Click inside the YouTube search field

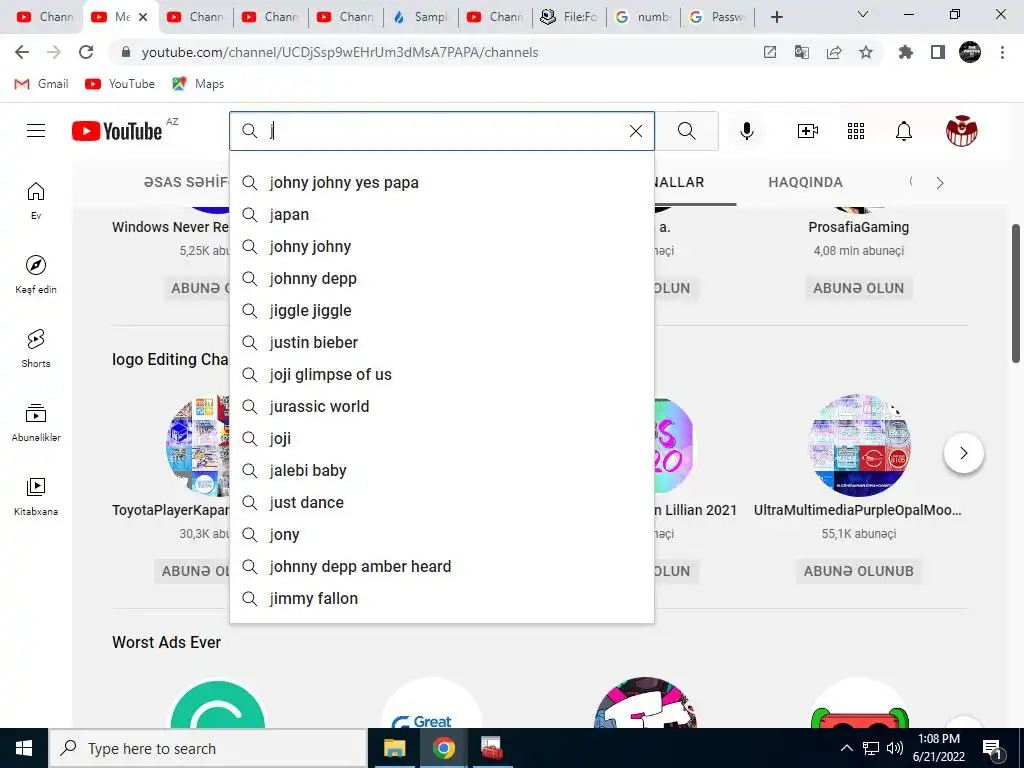coord(444,131)
